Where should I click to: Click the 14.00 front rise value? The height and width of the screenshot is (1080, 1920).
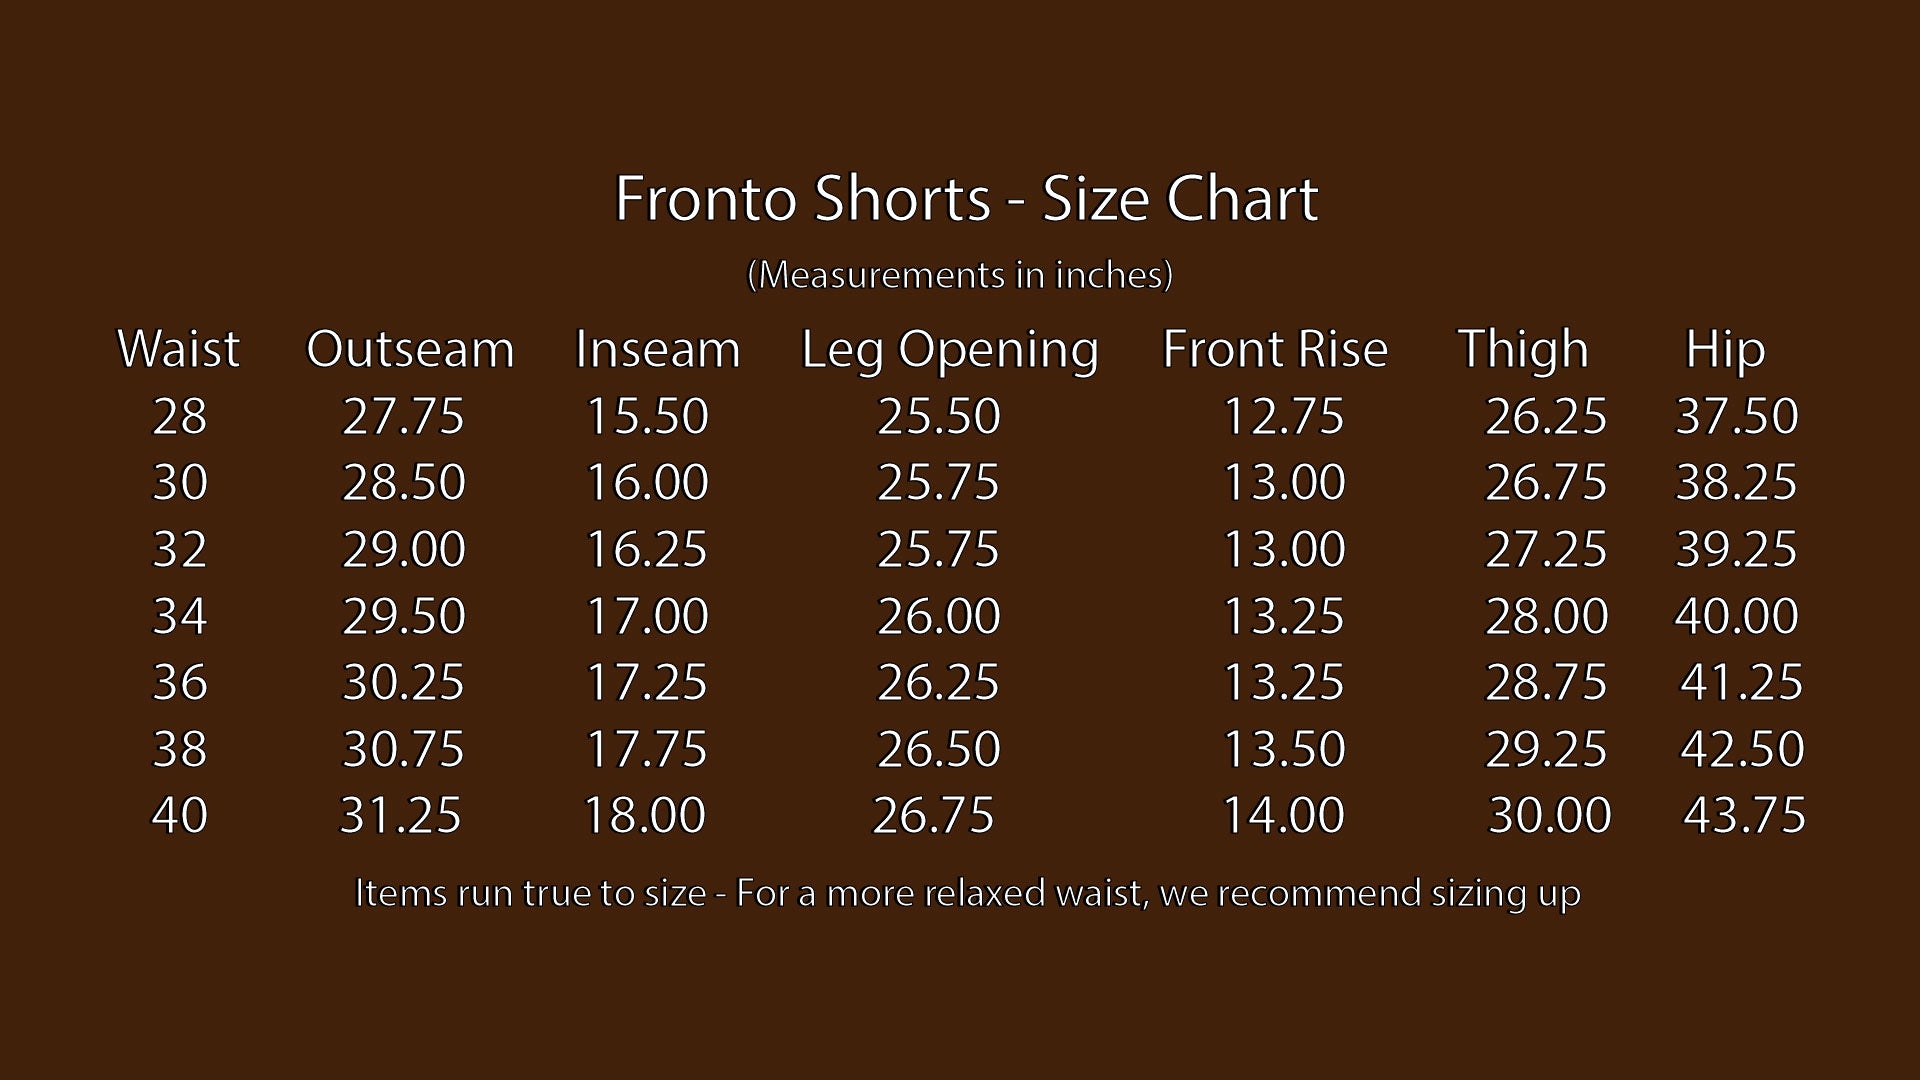coord(1284,815)
